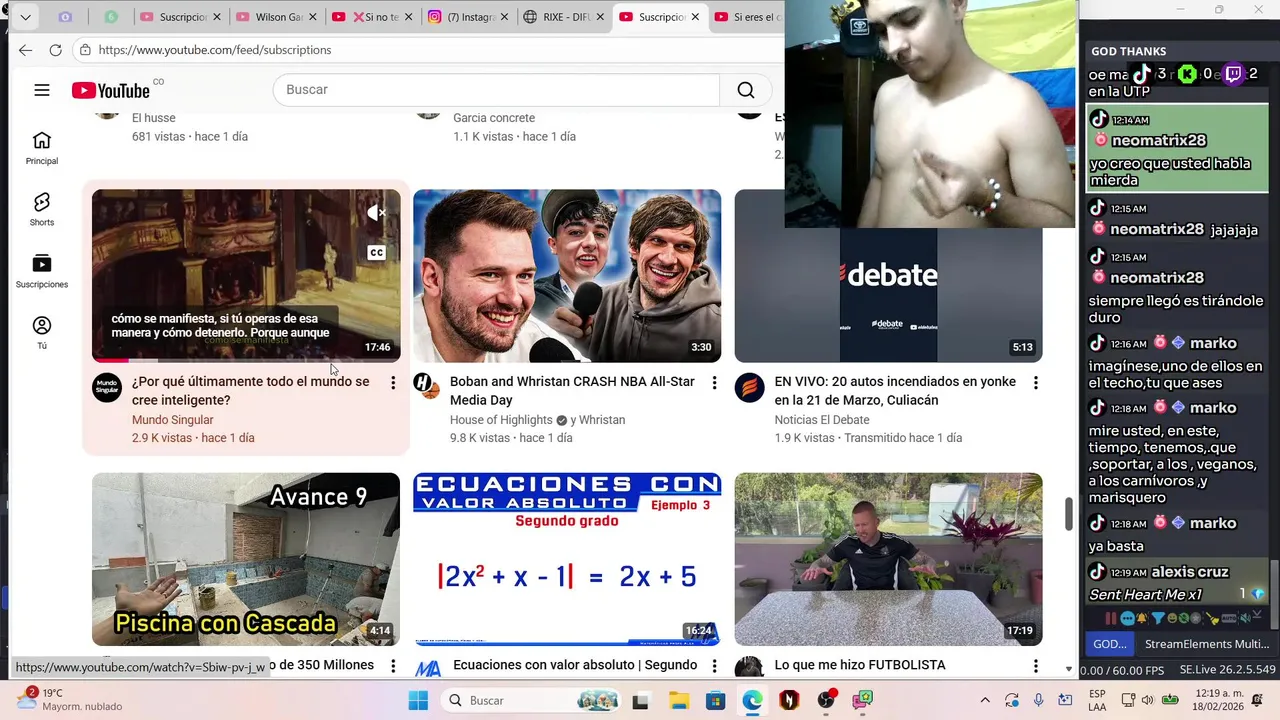Screen dimensions: 1280x720
Task: Open File Explorer from the taskbar
Action: [x=679, y=700]
